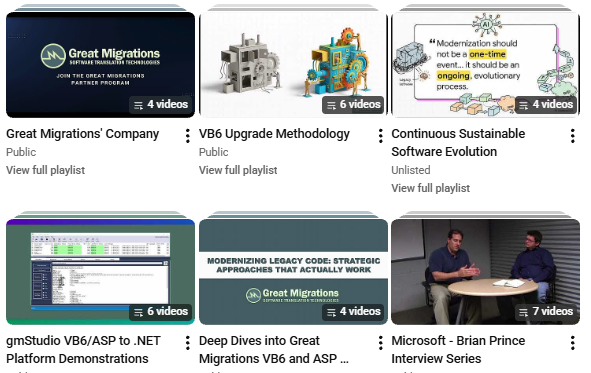Click the VB6 Upgrade Methodology title
The height and width of the screenshot is (373, 591).
[x=274, y=134]
